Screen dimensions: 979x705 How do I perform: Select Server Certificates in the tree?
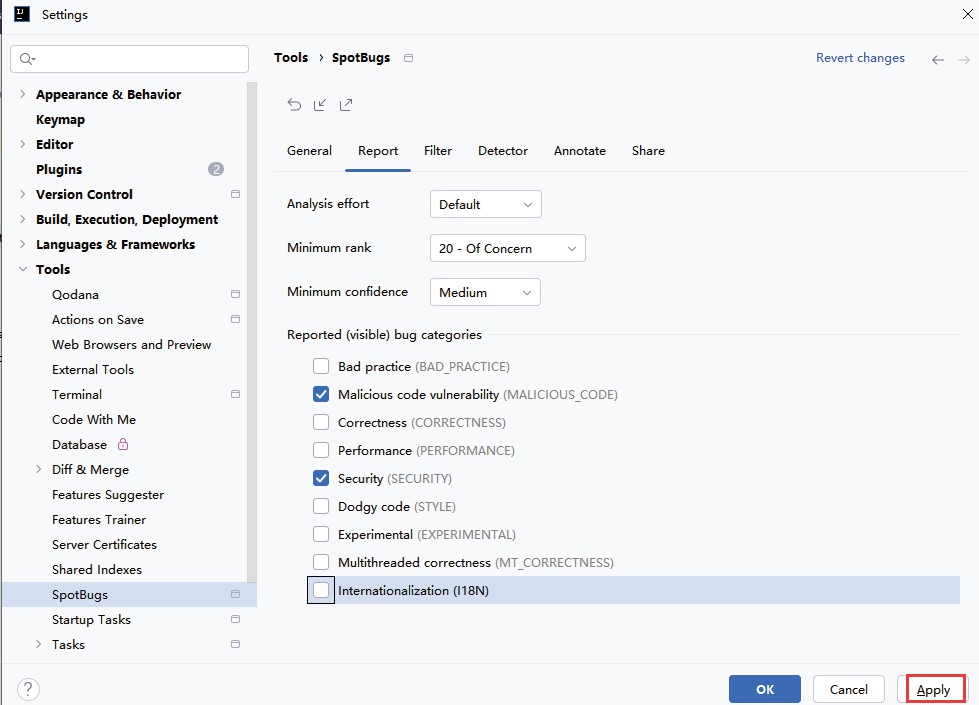tap(104, 544)
